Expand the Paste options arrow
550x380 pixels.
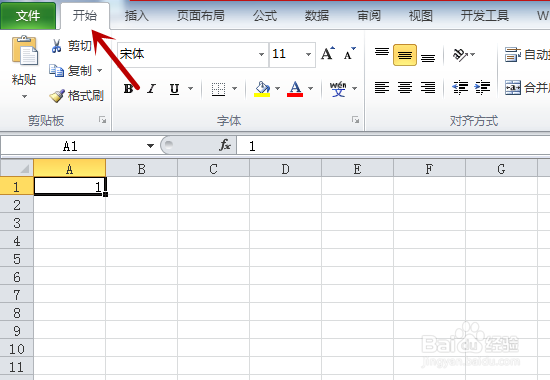coord(24,96)
